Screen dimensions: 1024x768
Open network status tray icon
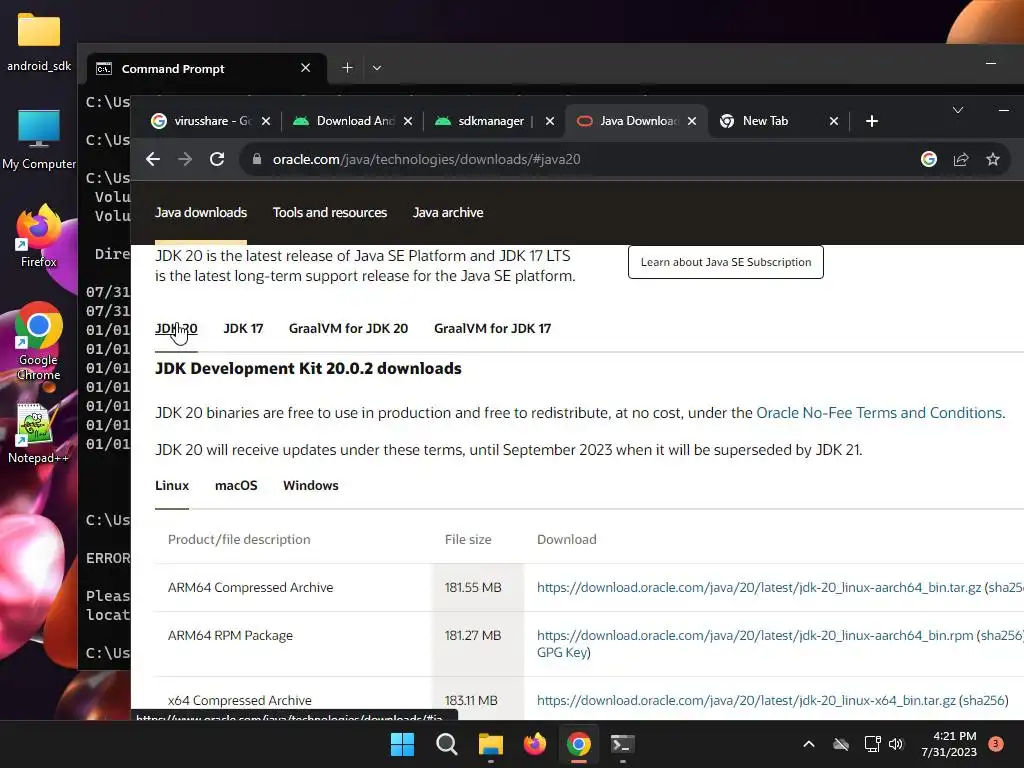872,744
